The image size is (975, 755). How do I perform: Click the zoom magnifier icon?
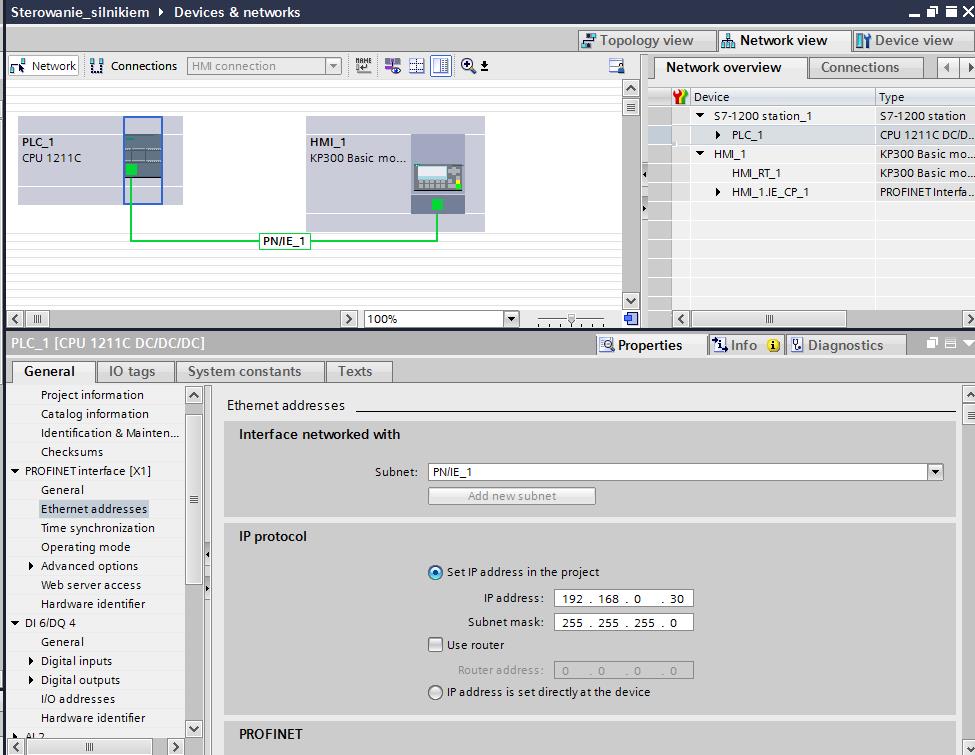pyautogui.click(x=468, y=65)
